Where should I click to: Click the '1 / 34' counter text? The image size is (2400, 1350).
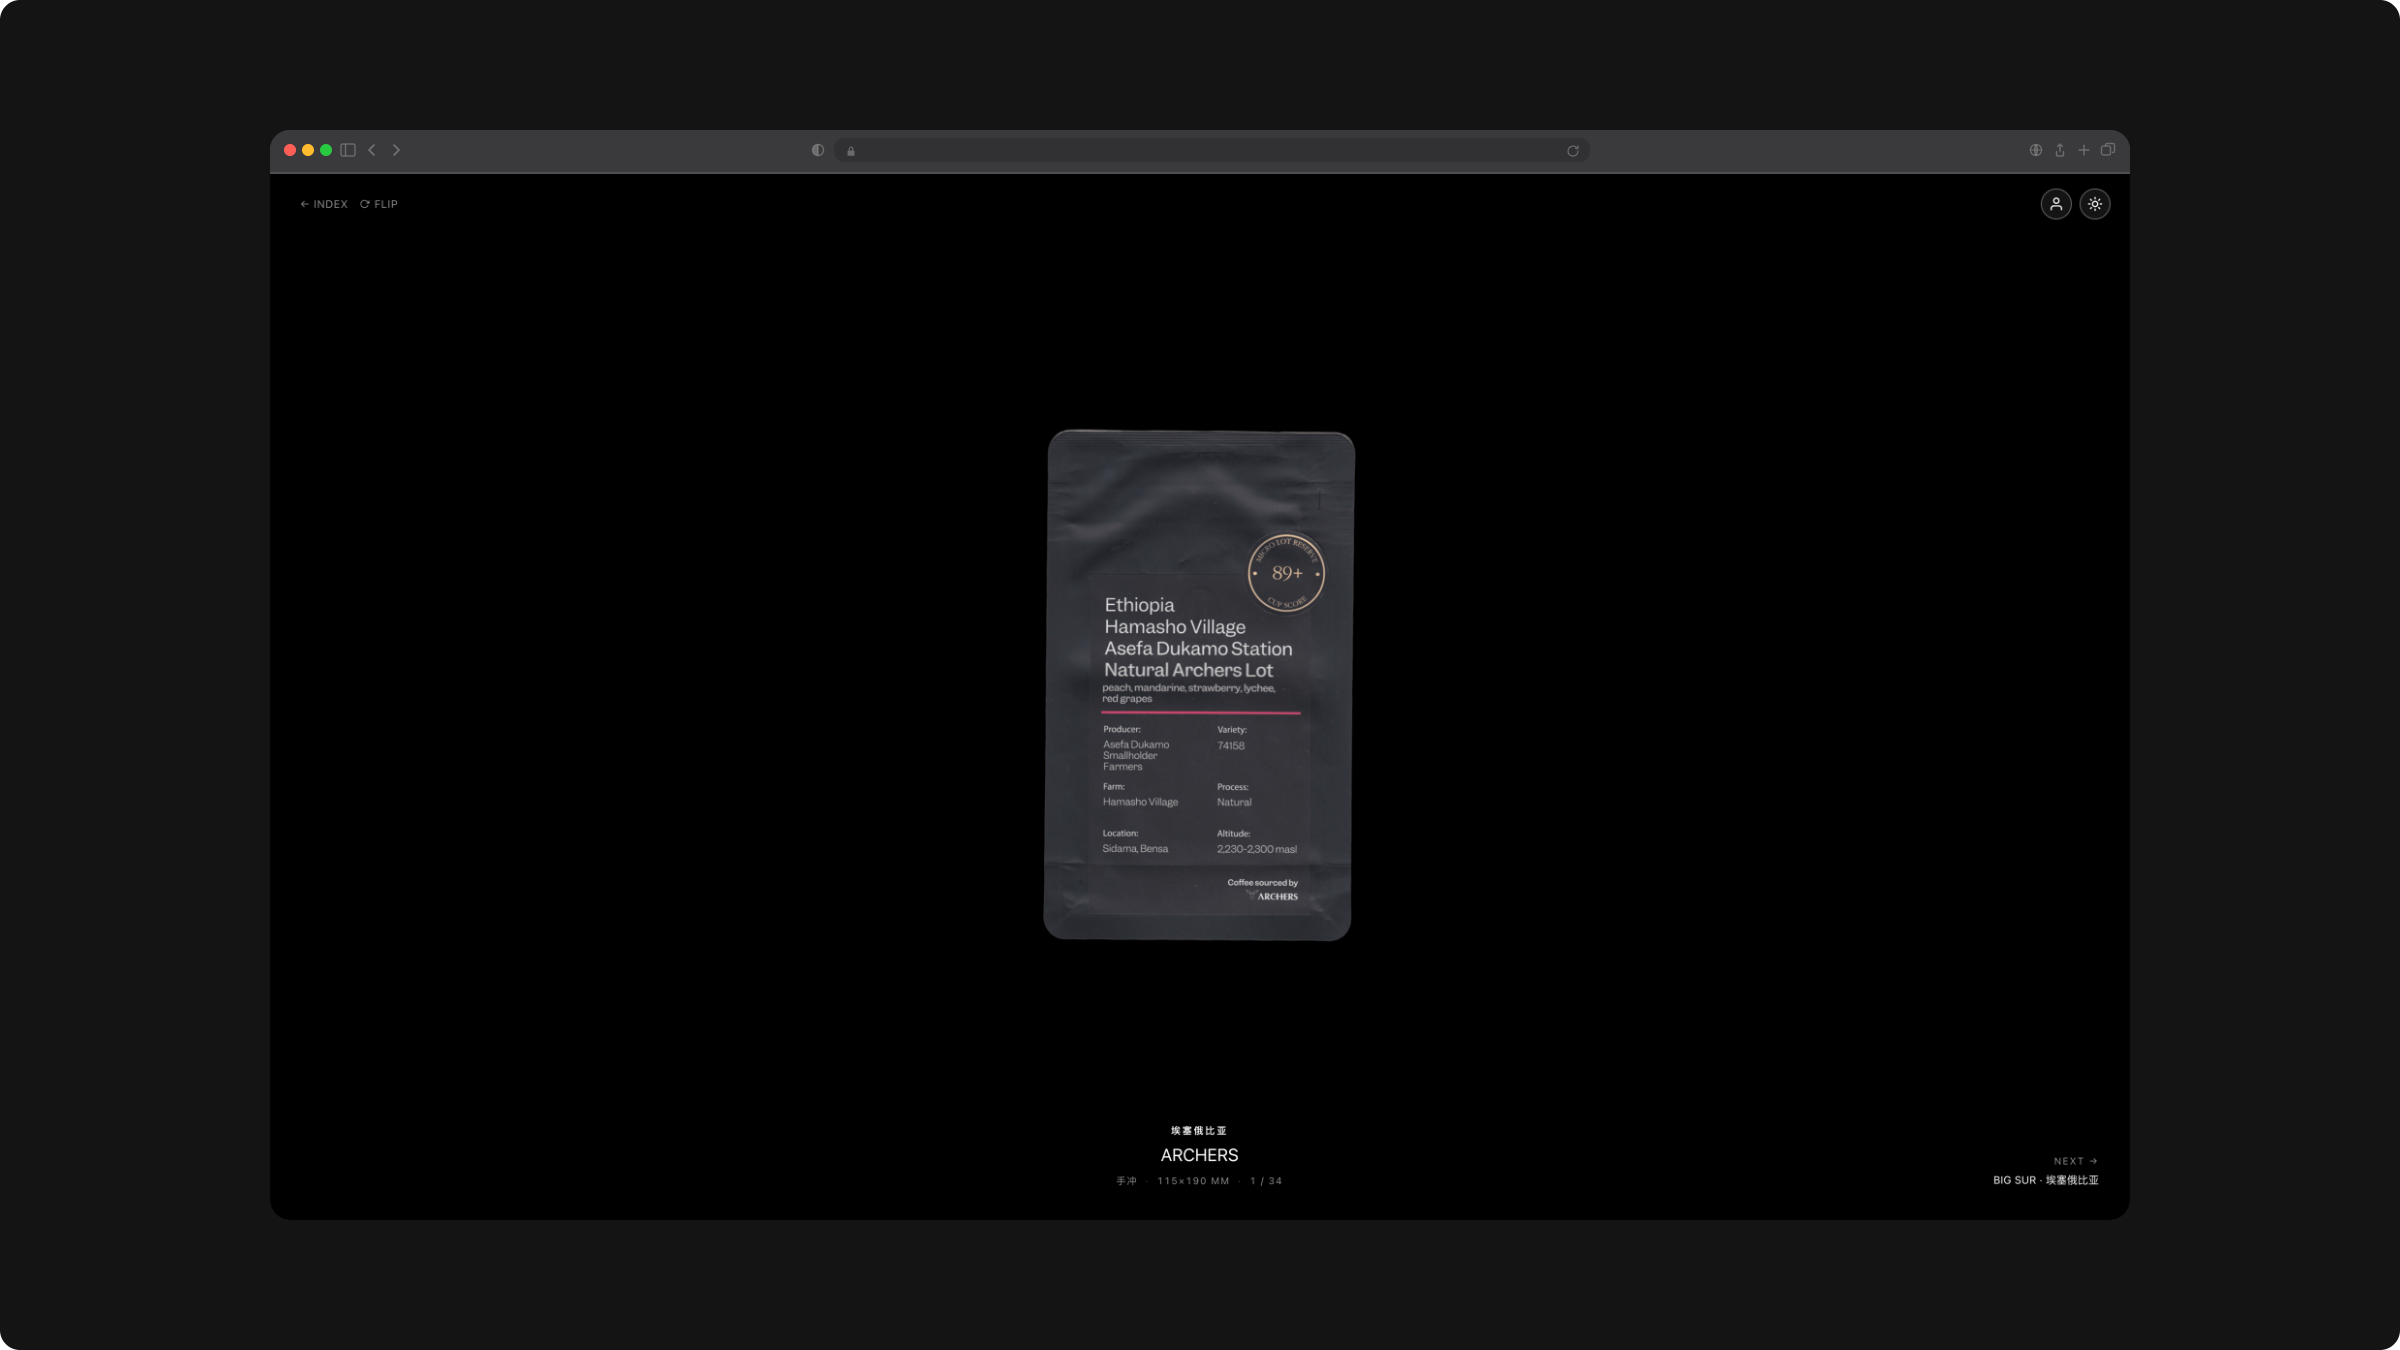pos(1266,1181)
